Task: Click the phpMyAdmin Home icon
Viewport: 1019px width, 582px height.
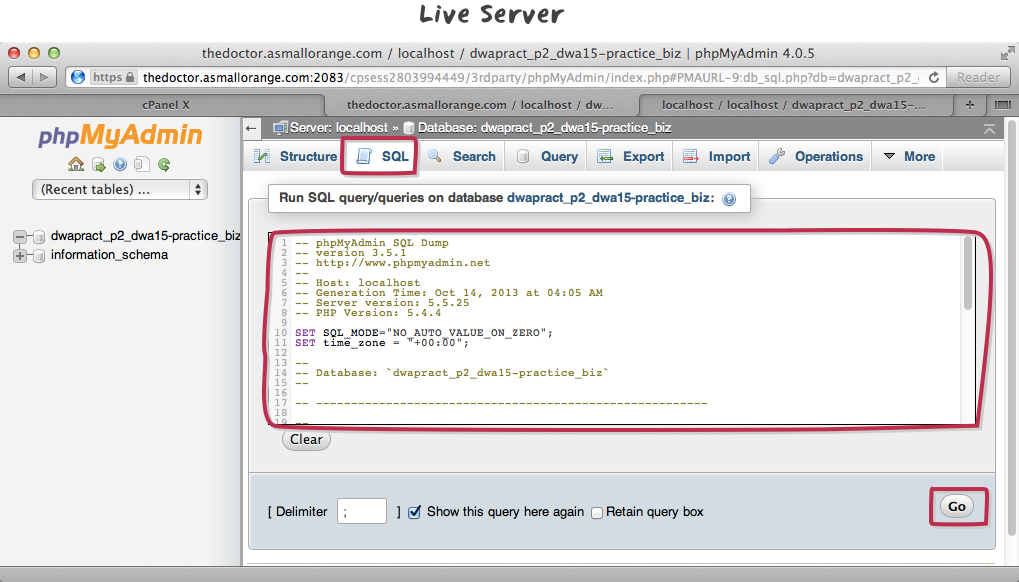Action: click(76, 164)
